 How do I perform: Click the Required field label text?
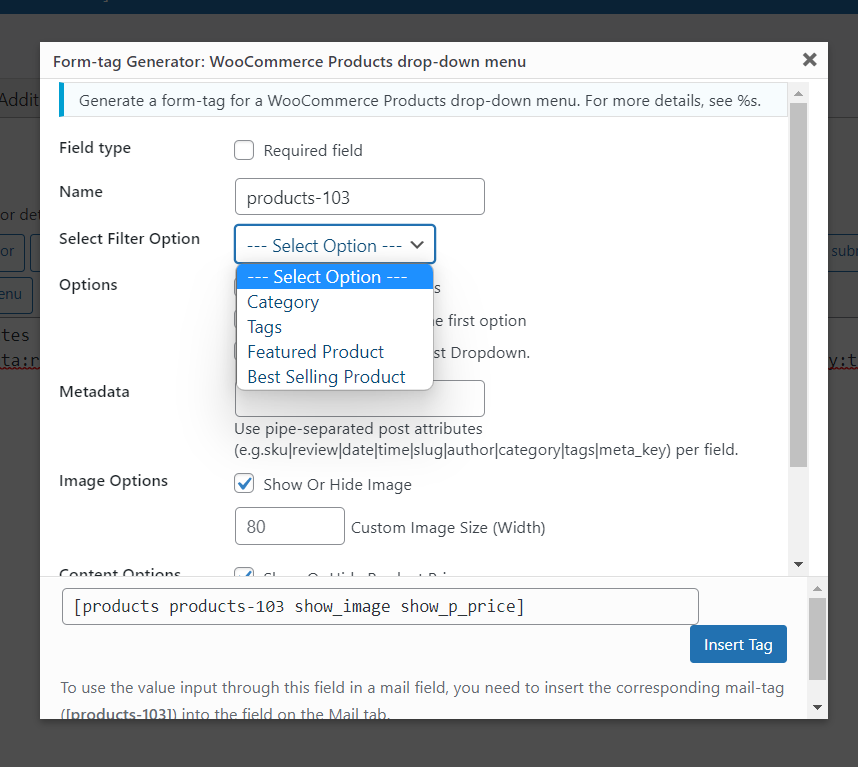pos(312,150)
